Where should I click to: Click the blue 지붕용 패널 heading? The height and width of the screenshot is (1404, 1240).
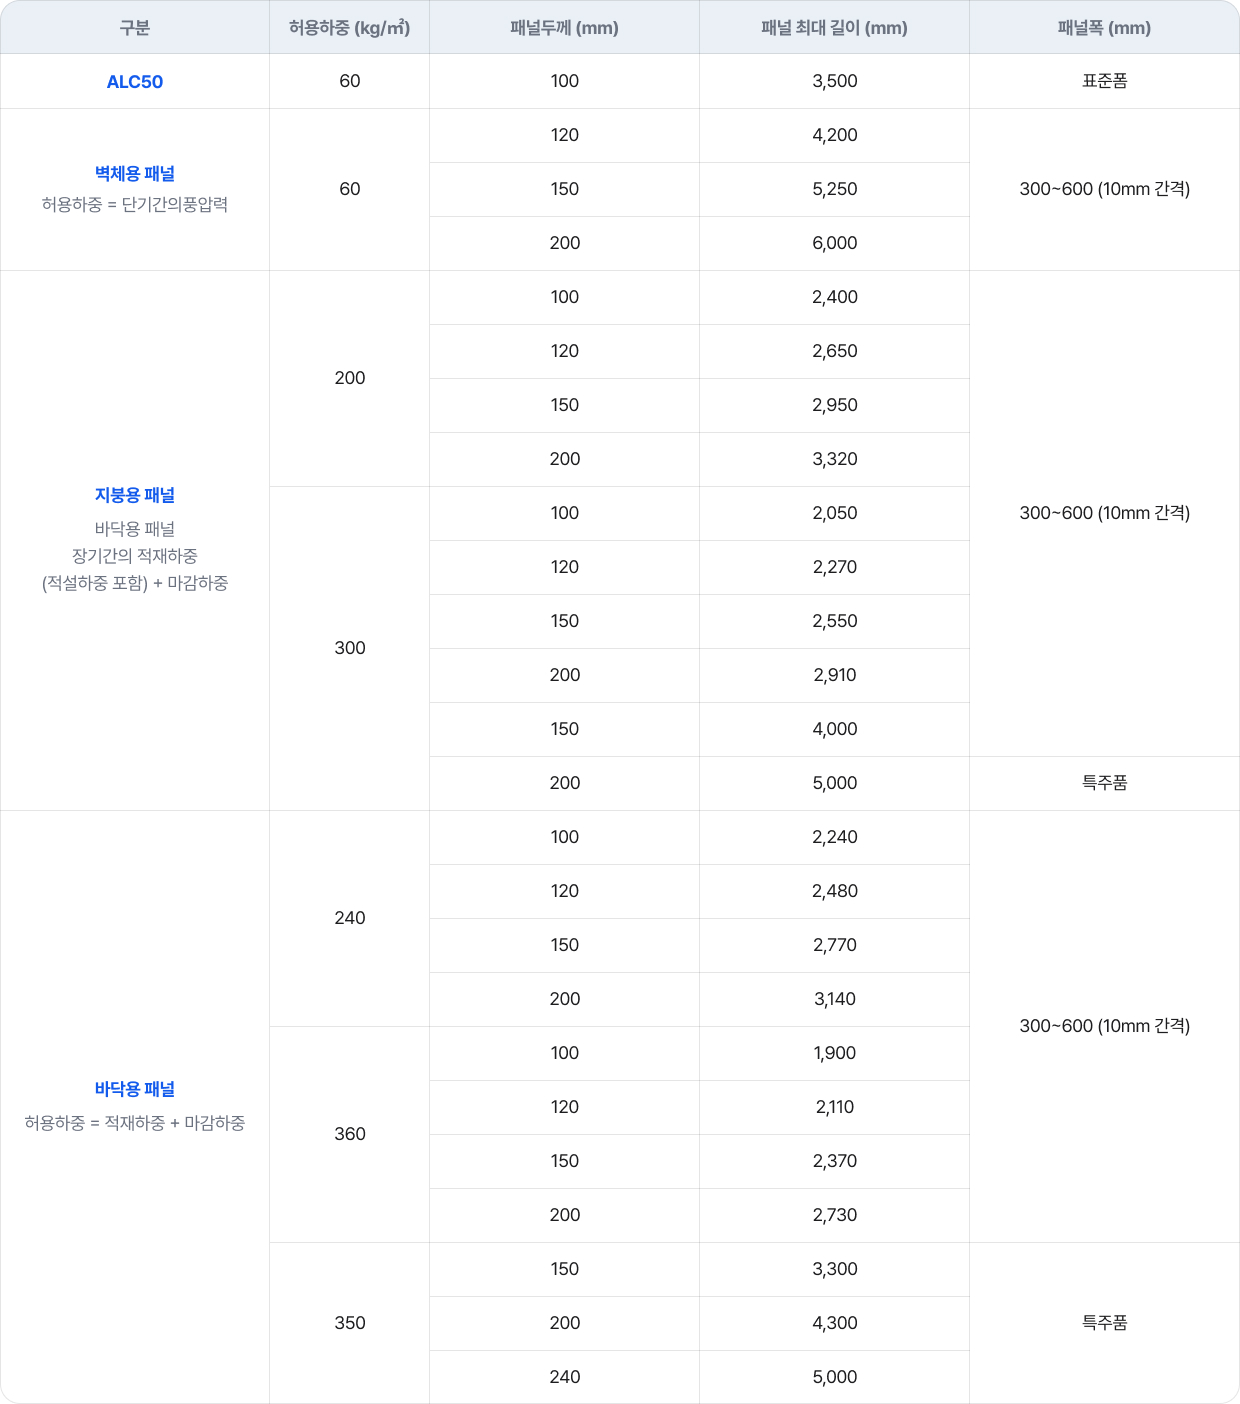(135, 496)
